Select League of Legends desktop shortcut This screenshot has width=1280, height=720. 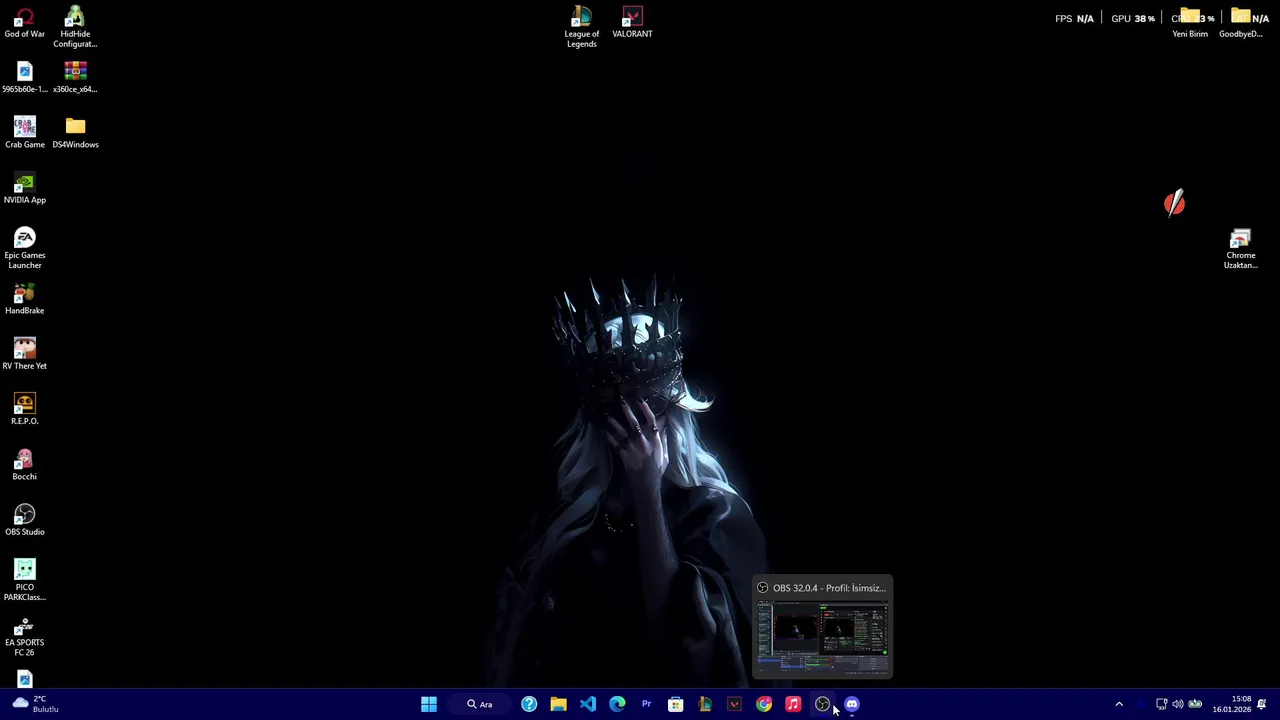[x=581, y=27]
